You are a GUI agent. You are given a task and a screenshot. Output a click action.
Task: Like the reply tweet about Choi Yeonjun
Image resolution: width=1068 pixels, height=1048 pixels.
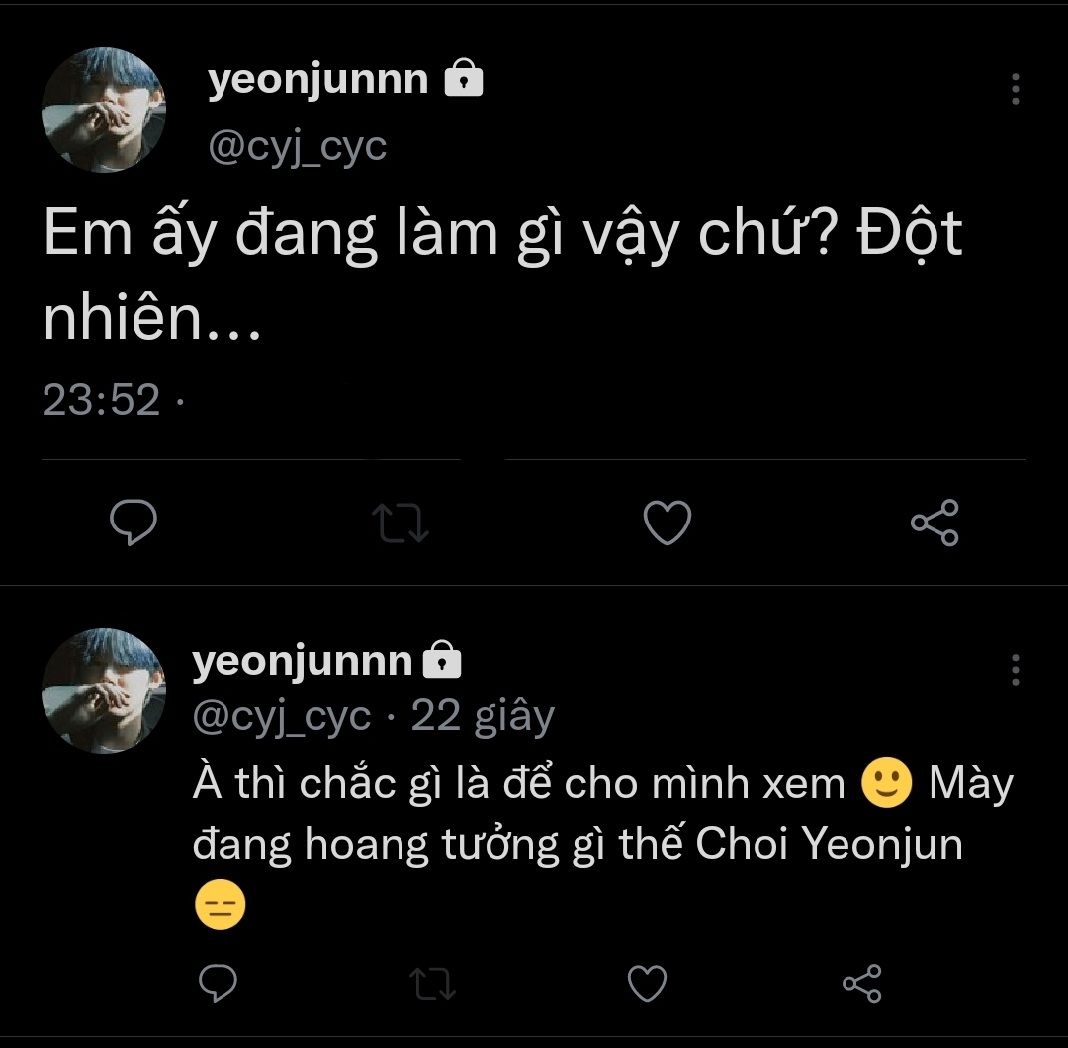click(647, 984)
